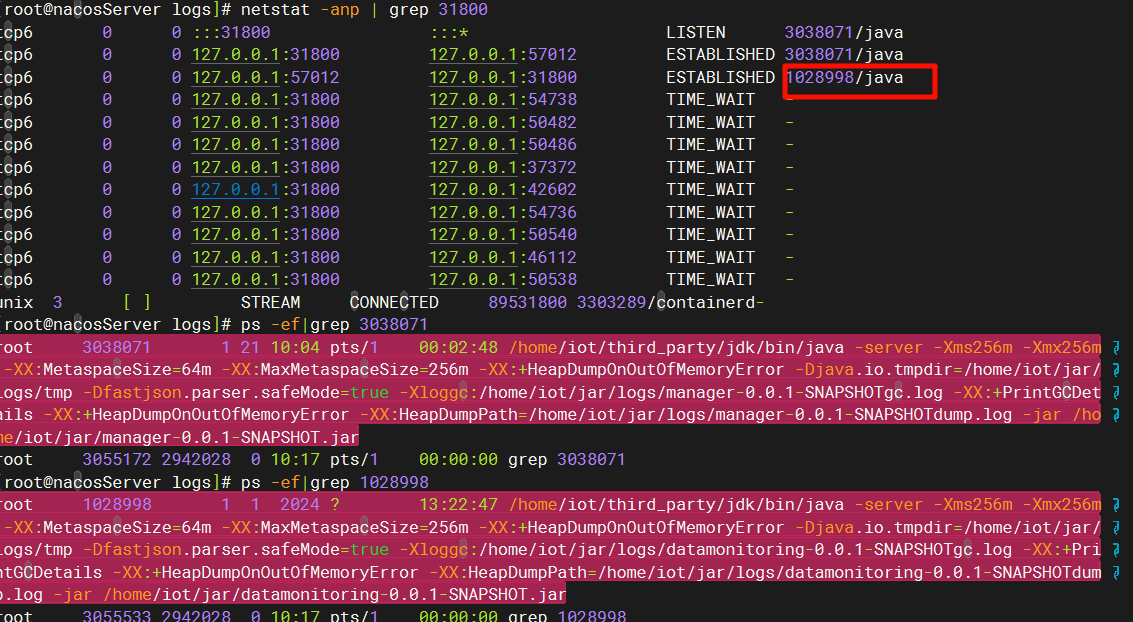This screenshot has height=622, width=1133.
Task: Click the 'ps -ef|grep 1028998' command
Action: coord(334,482)
